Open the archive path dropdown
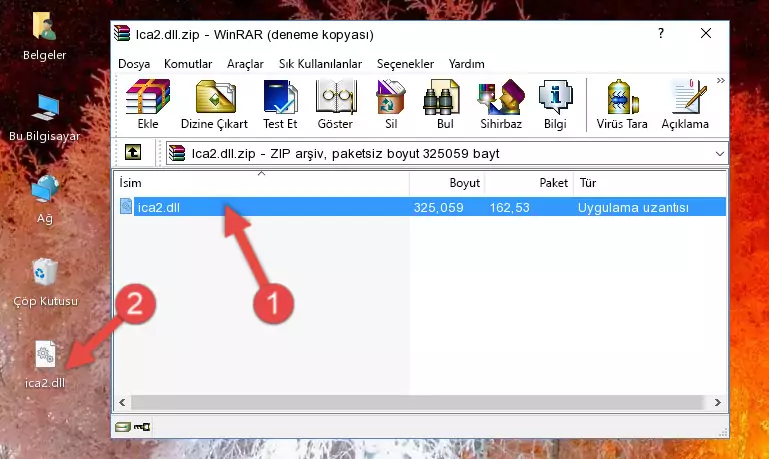 point(719,153)
